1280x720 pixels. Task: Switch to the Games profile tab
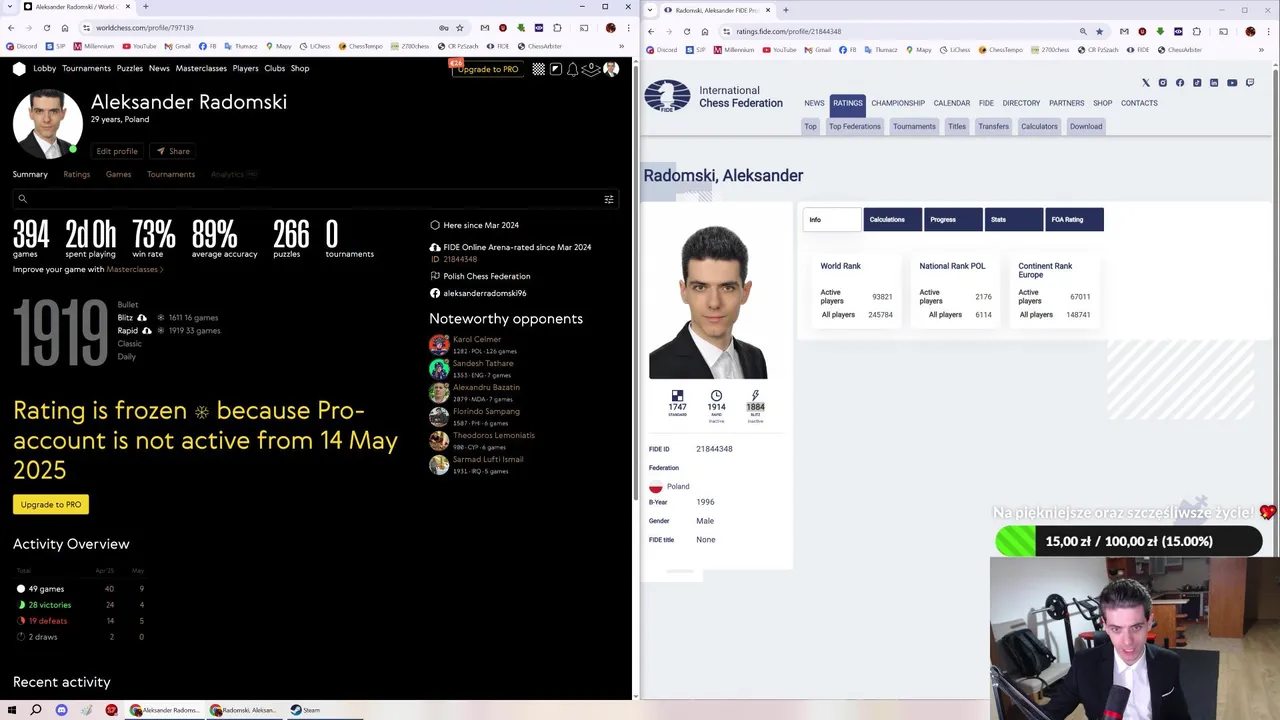[118, 174]
